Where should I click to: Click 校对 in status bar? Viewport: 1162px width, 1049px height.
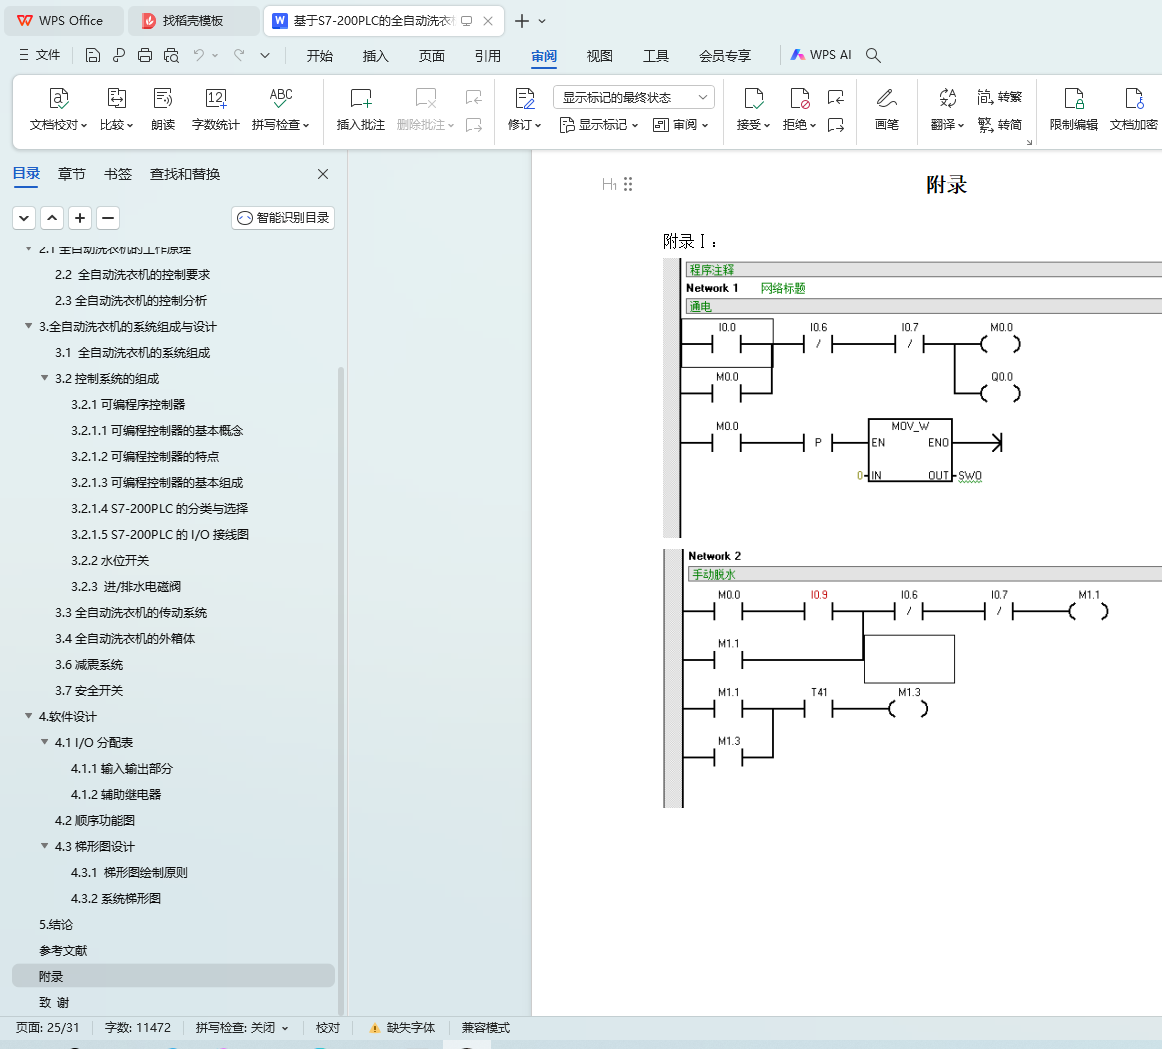coord(328,1028)
